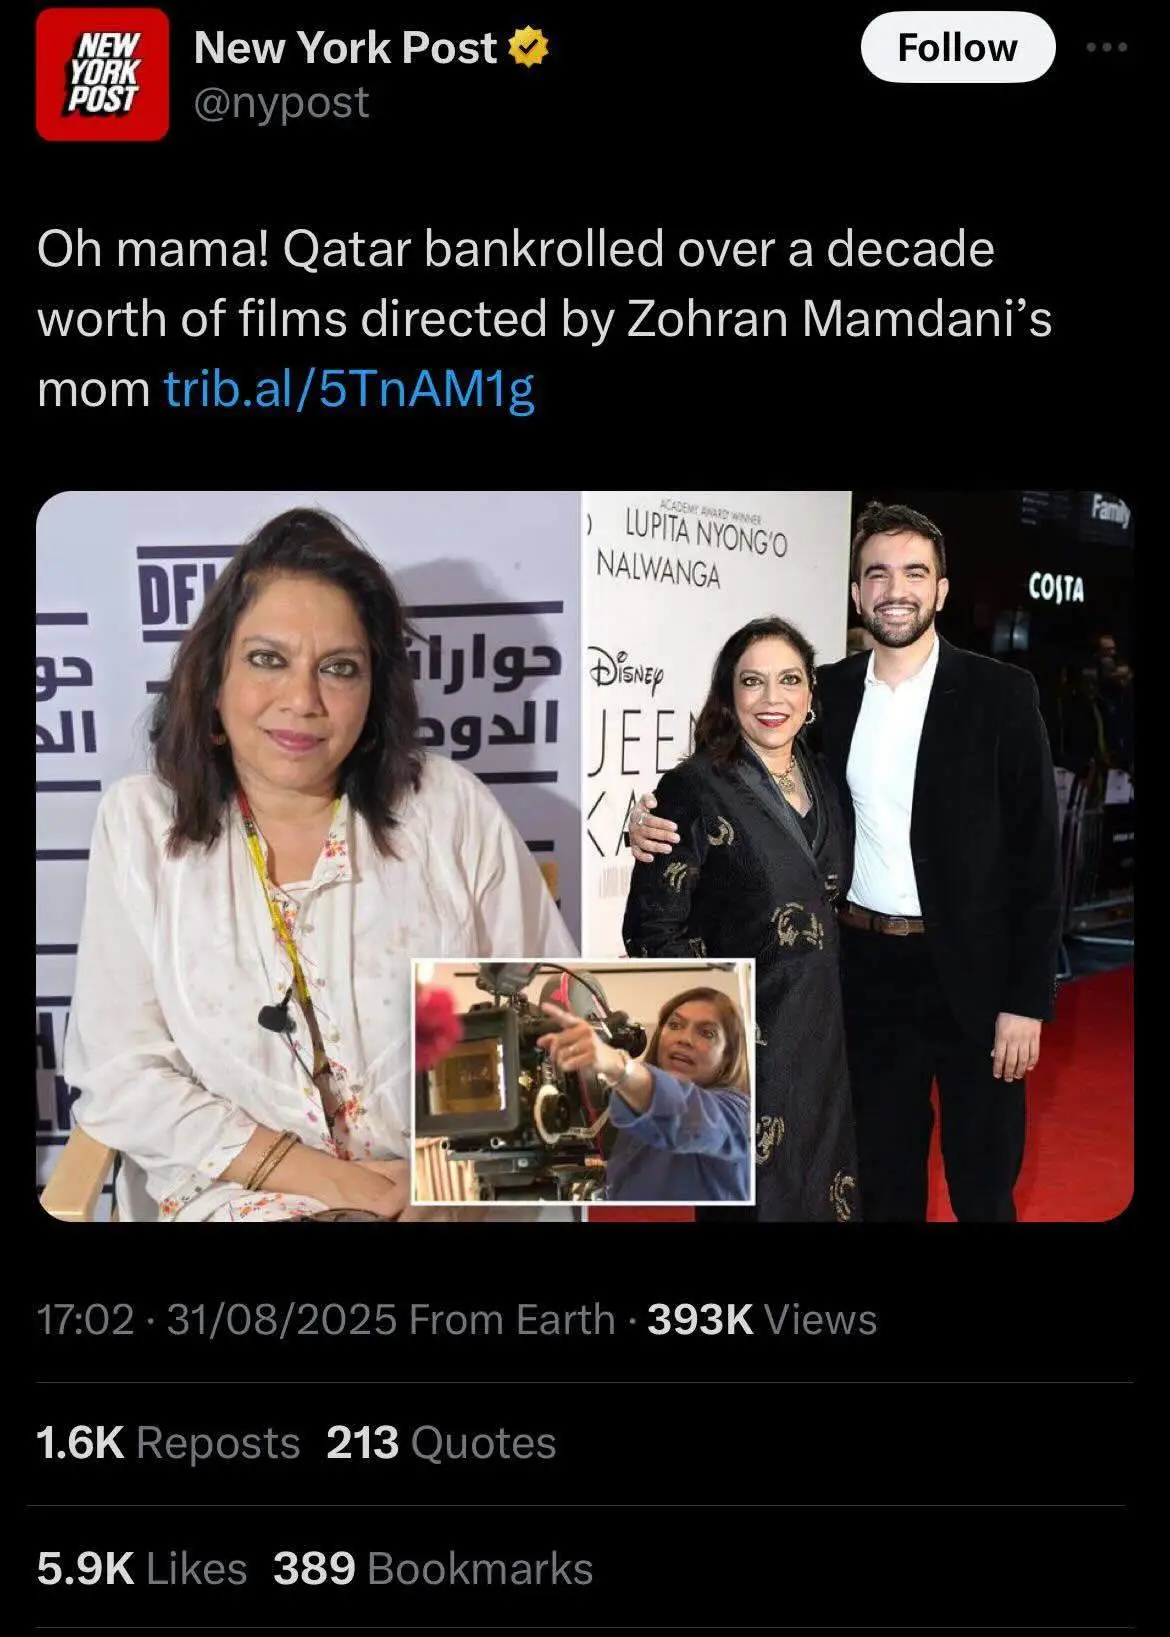Open the three-dot more options menu
Image resolution: width=1170 pixels, height=1637 pixels.
click(x=1107, y=47)
